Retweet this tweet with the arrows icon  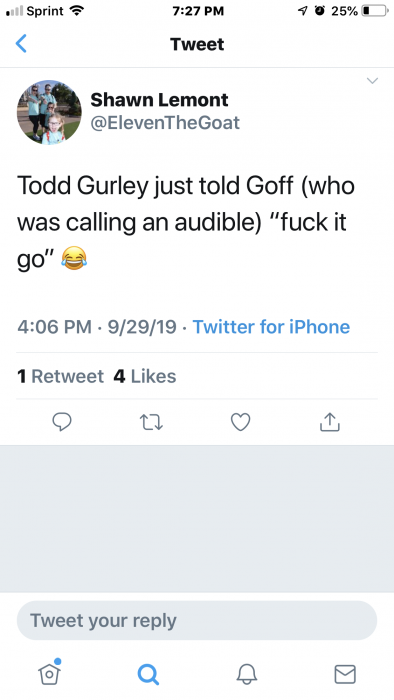click(151, 422)
